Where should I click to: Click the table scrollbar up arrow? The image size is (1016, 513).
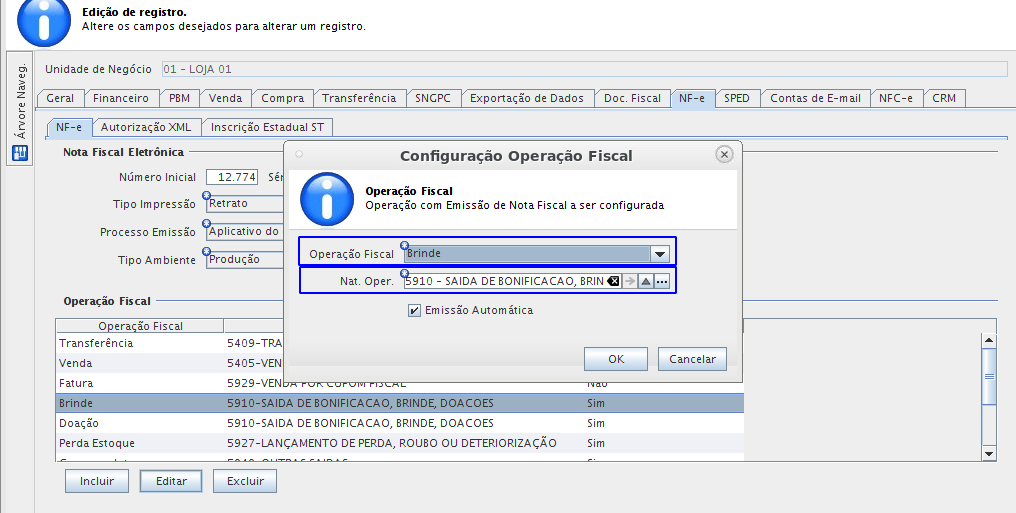coord(989,339)
